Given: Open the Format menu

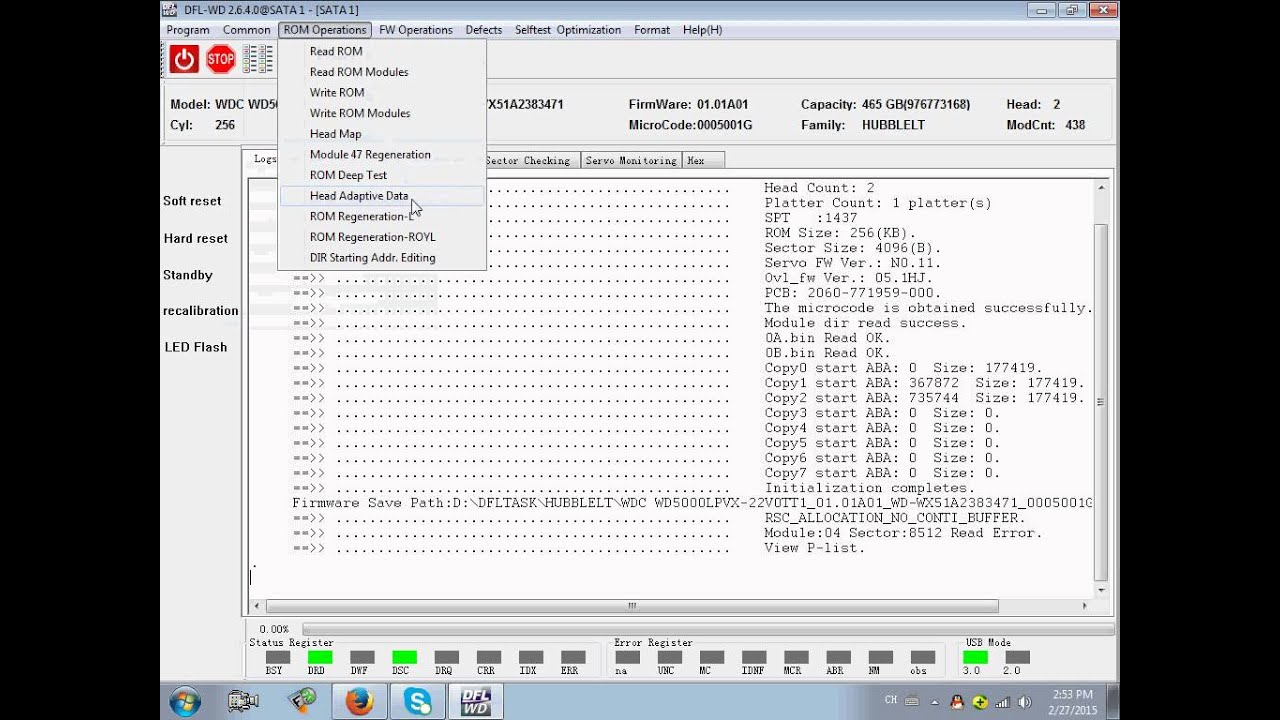Looking at the screenshot, I should pyautogui.click(x=652, y=30).
